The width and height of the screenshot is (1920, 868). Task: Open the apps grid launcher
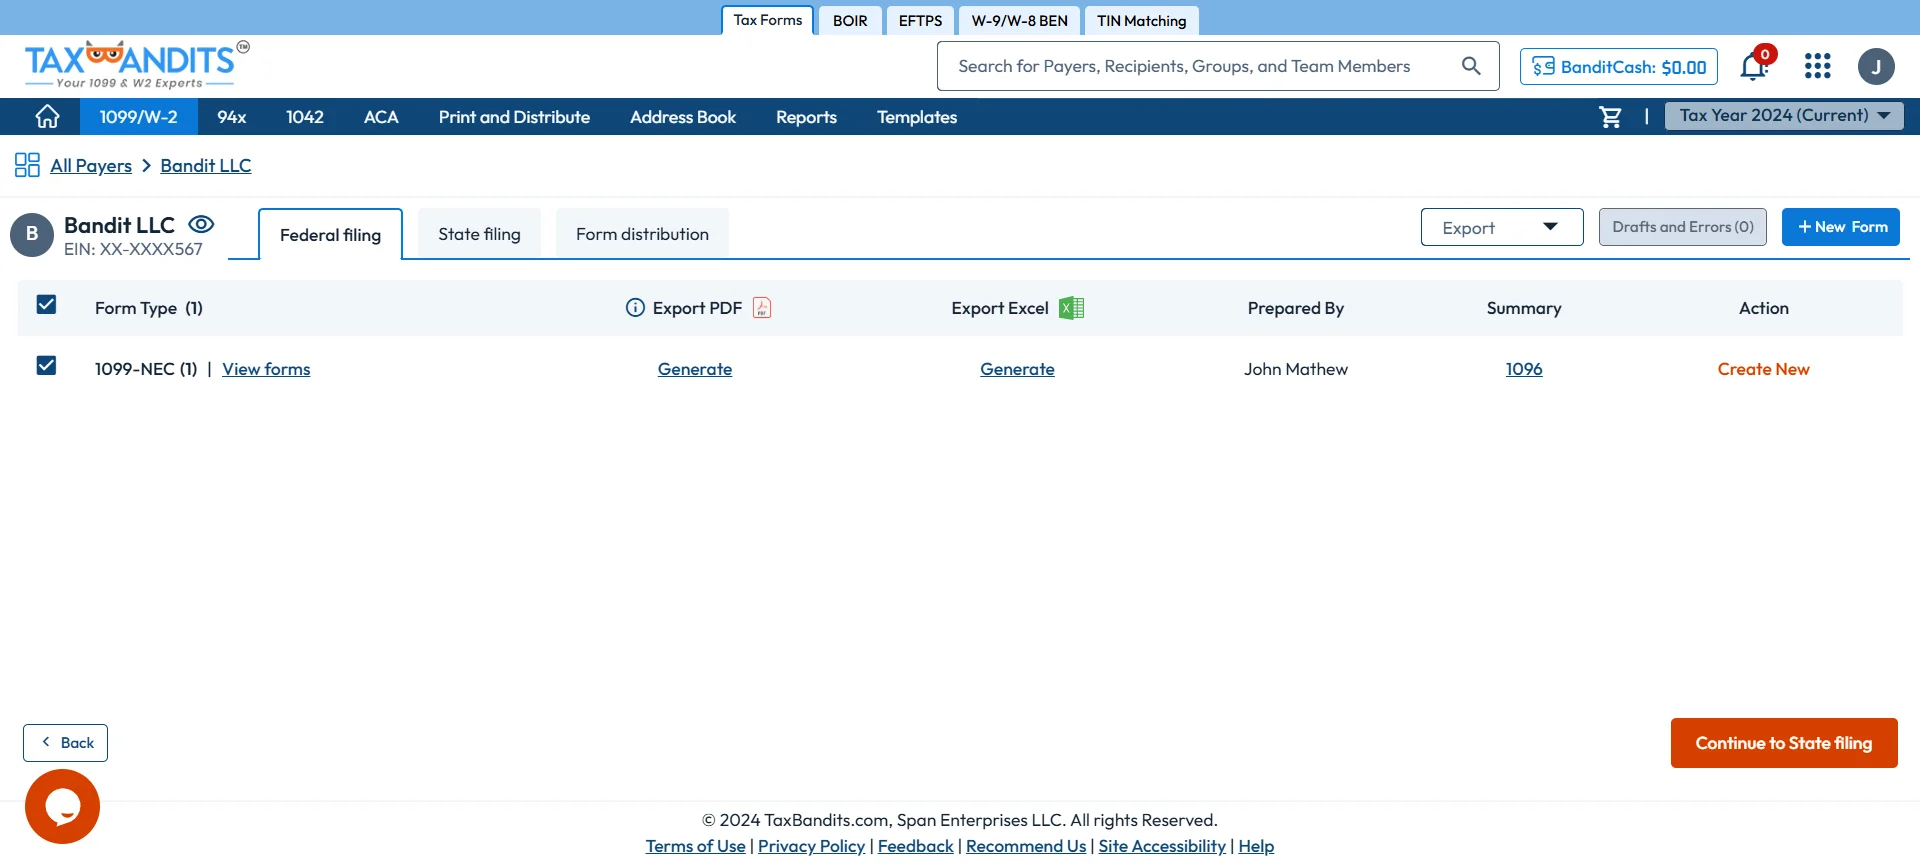click(1818, 66)
